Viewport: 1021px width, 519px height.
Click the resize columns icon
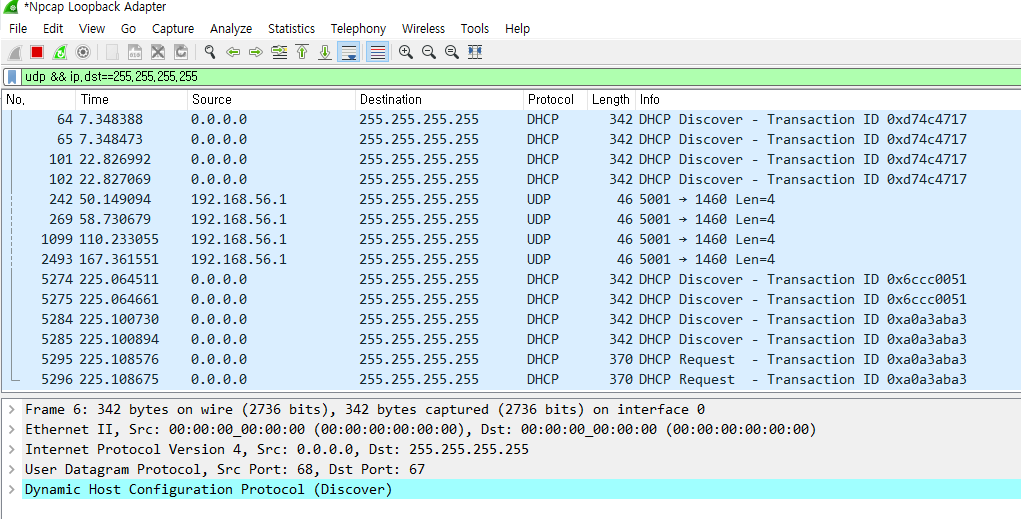(x=475, y=52)
